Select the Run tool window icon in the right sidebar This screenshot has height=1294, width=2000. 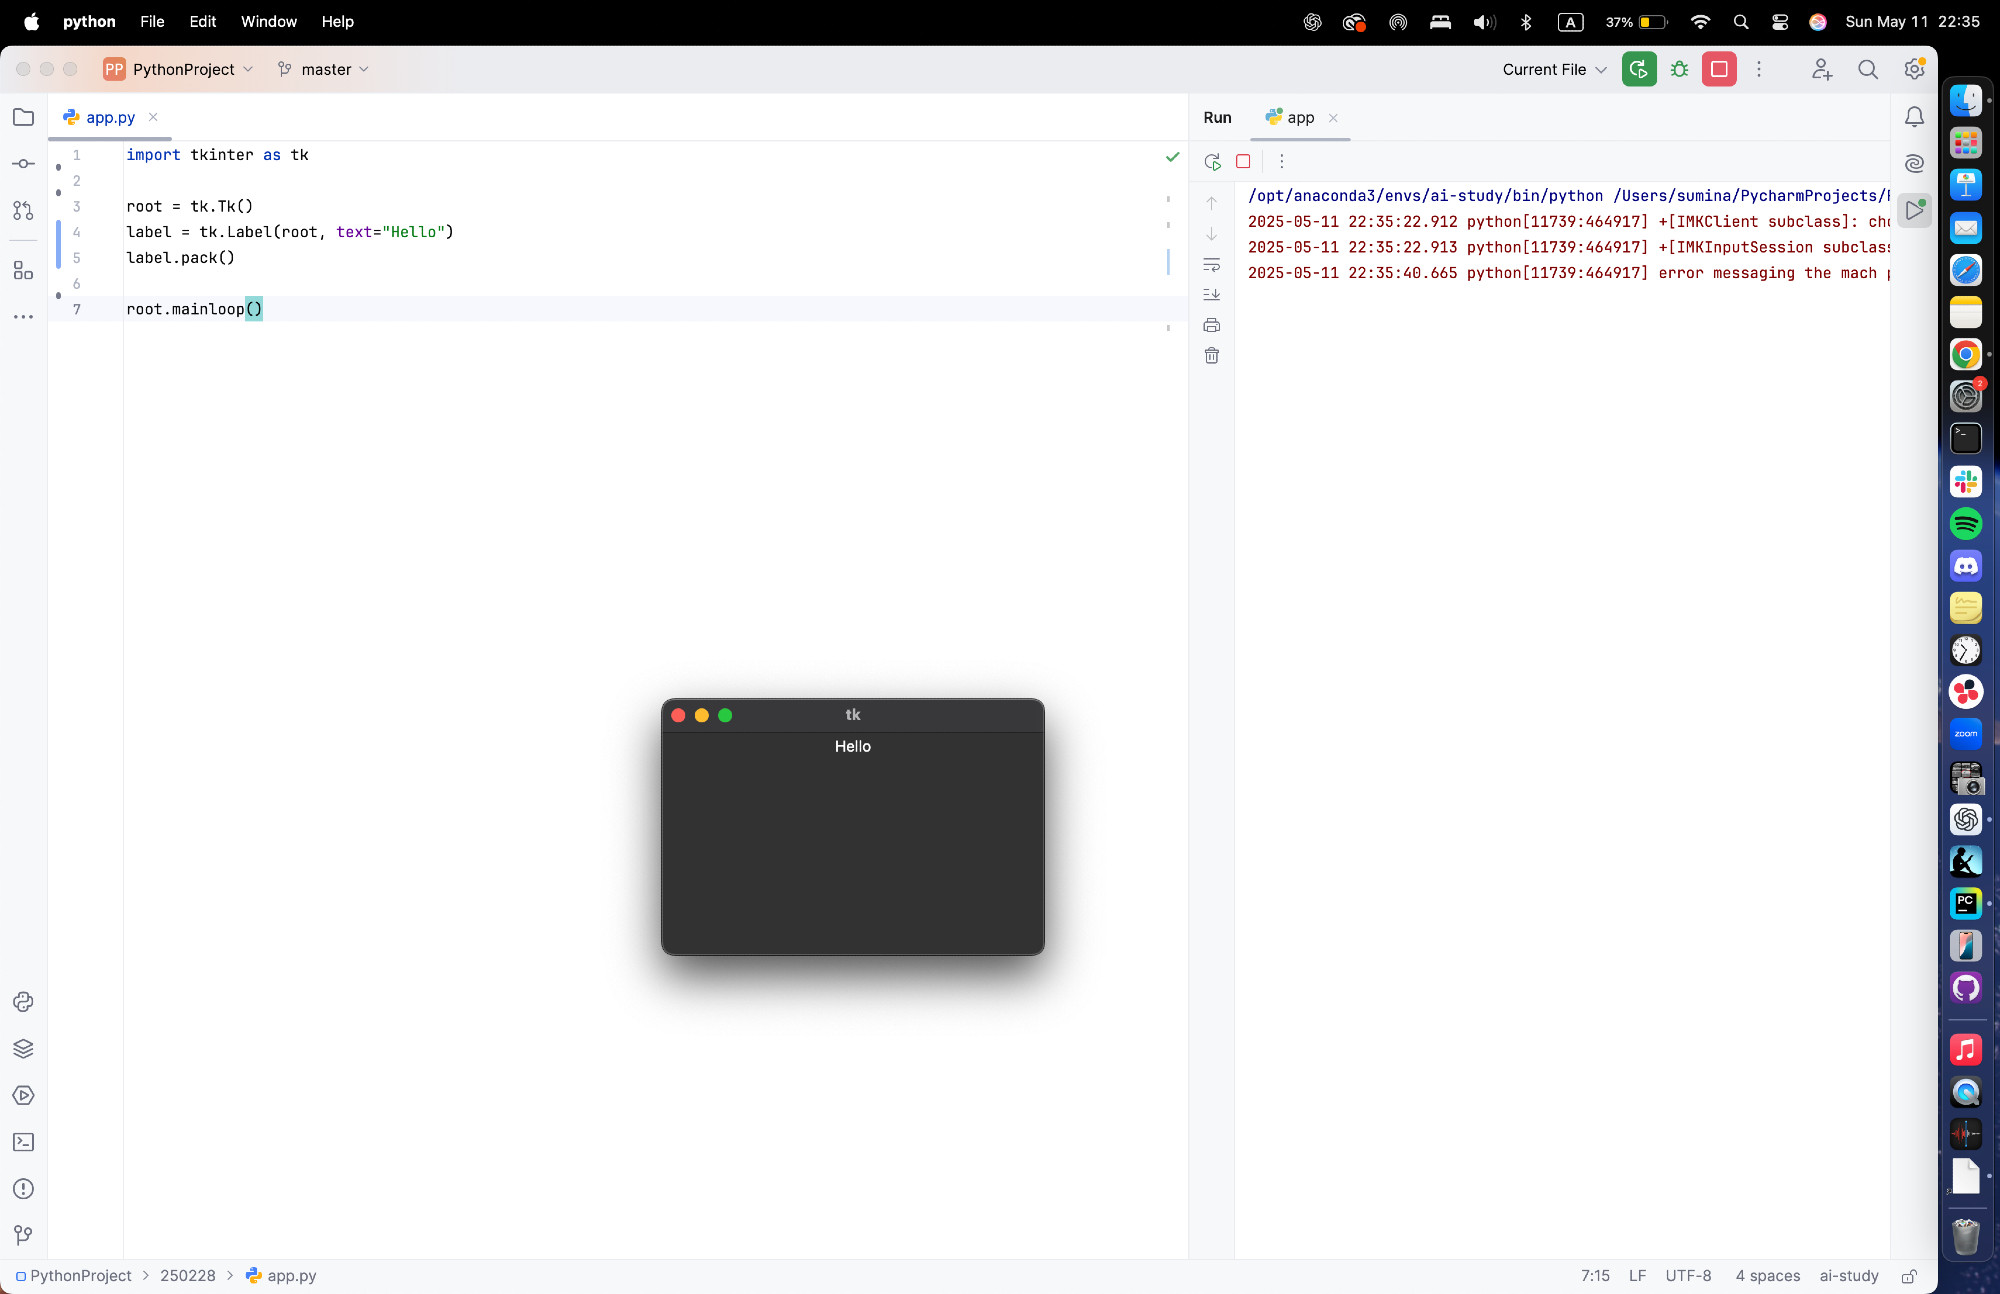pos(1914,210)
